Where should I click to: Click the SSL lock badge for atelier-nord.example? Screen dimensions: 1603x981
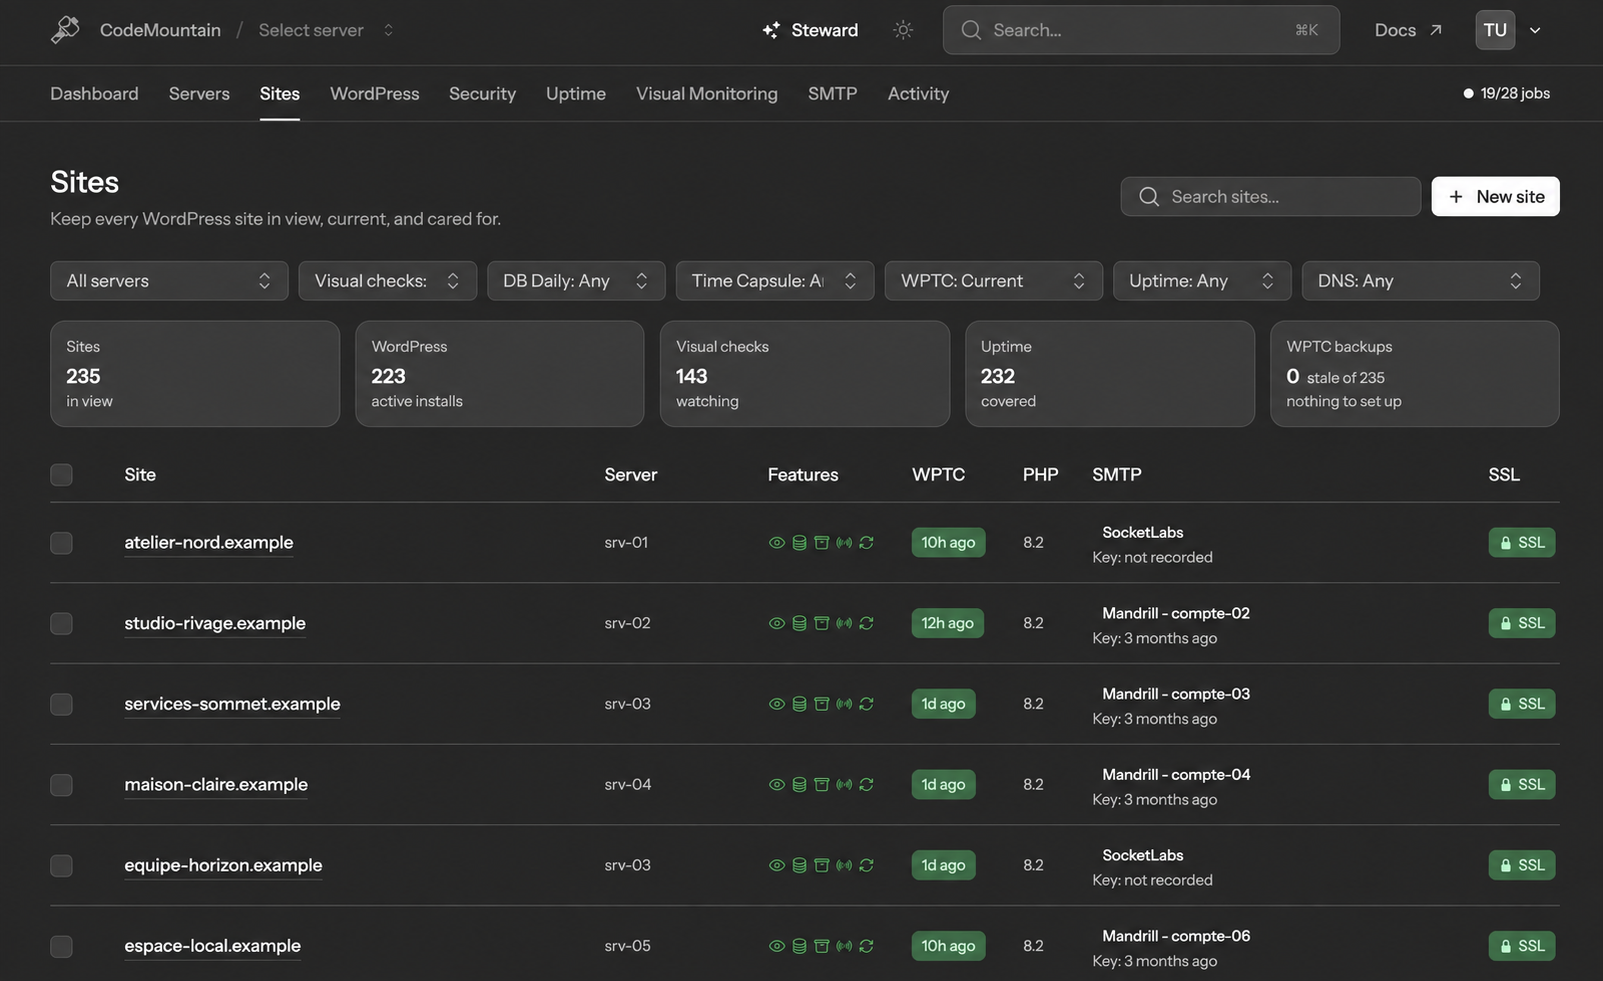[1521, 543]
